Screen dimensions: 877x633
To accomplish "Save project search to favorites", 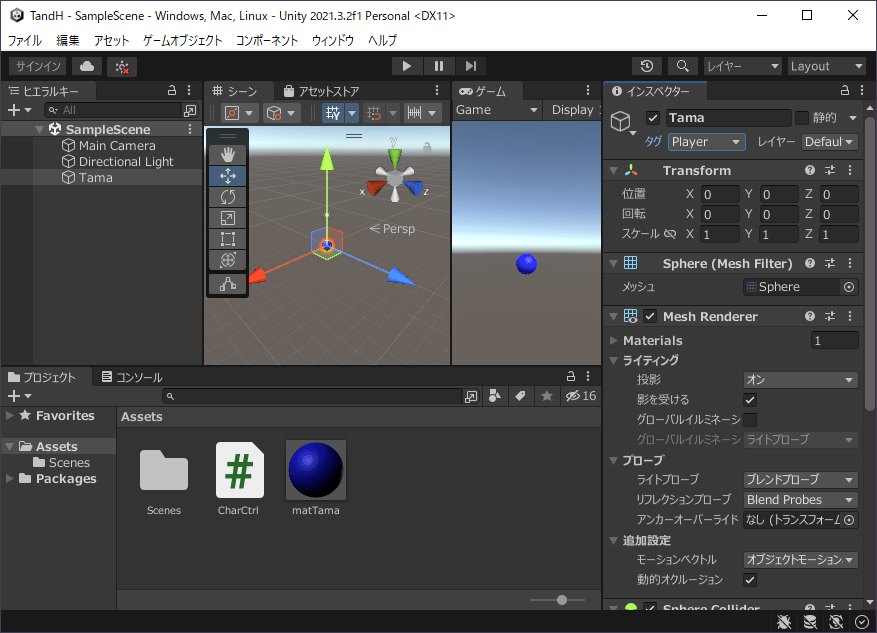I will pos(547,396).
